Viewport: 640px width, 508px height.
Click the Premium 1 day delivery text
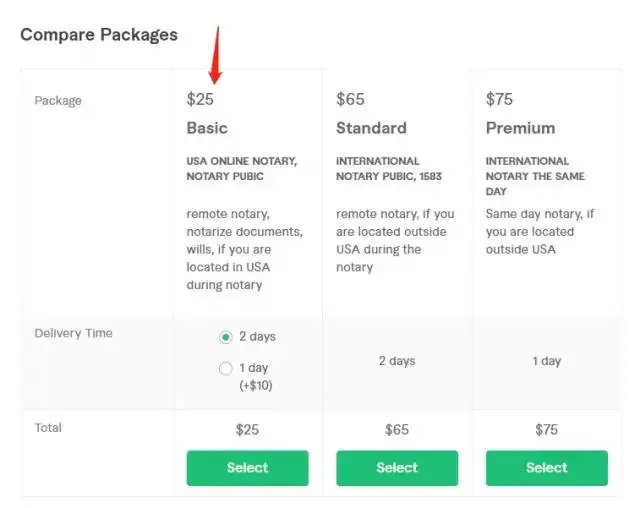pos(547,361)
